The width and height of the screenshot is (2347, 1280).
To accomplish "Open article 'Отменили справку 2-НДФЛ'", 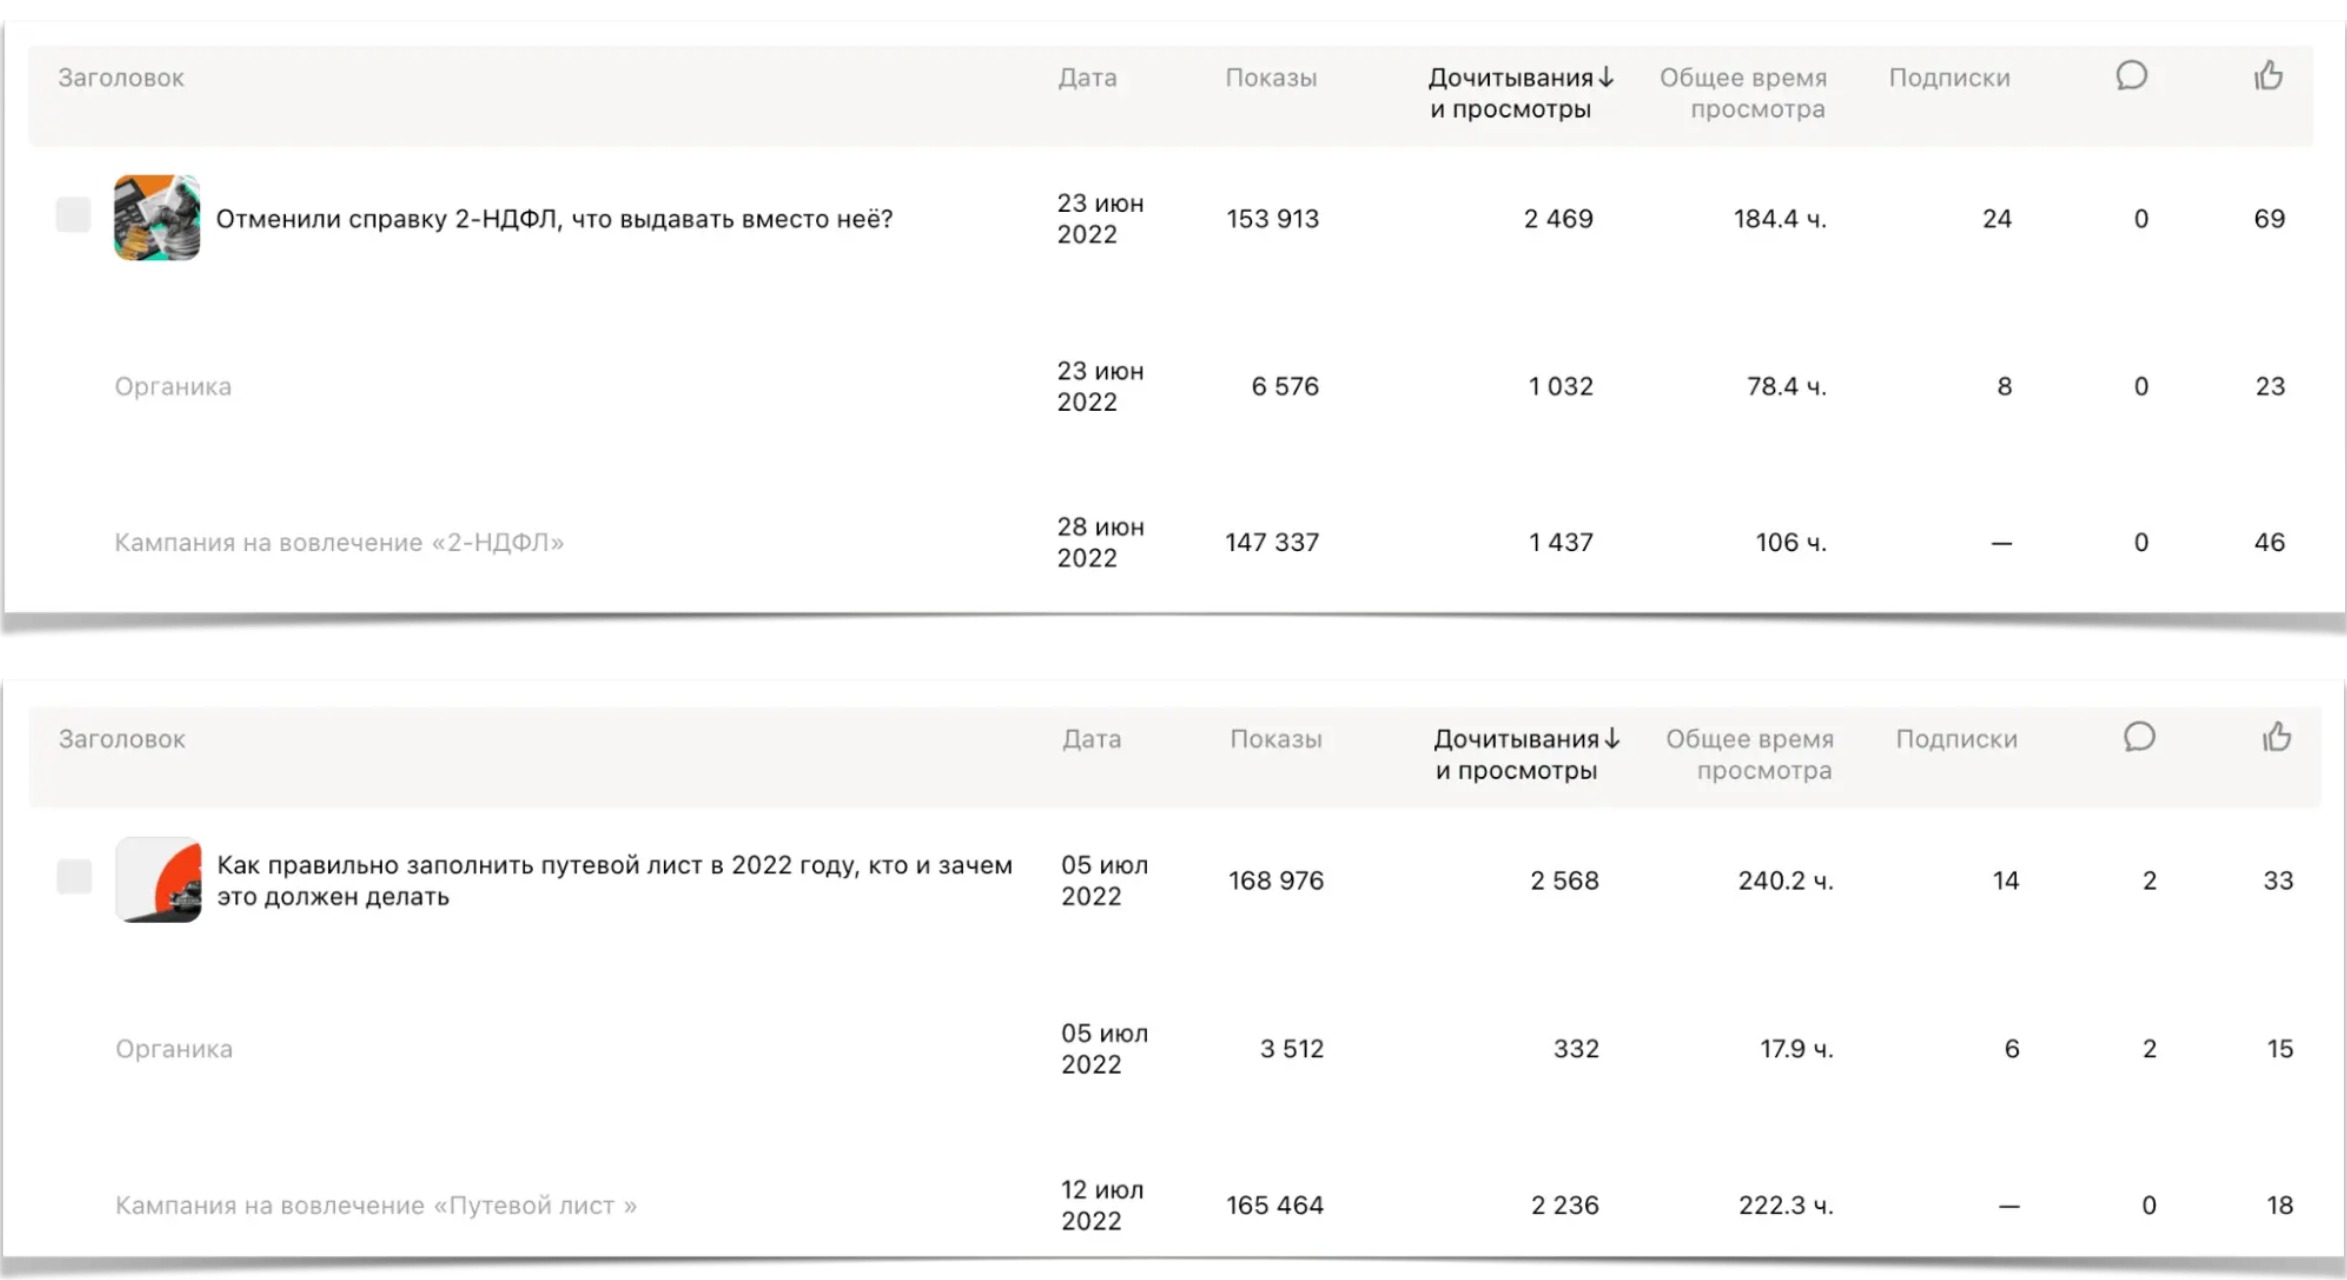I will (x=554, y=219).
